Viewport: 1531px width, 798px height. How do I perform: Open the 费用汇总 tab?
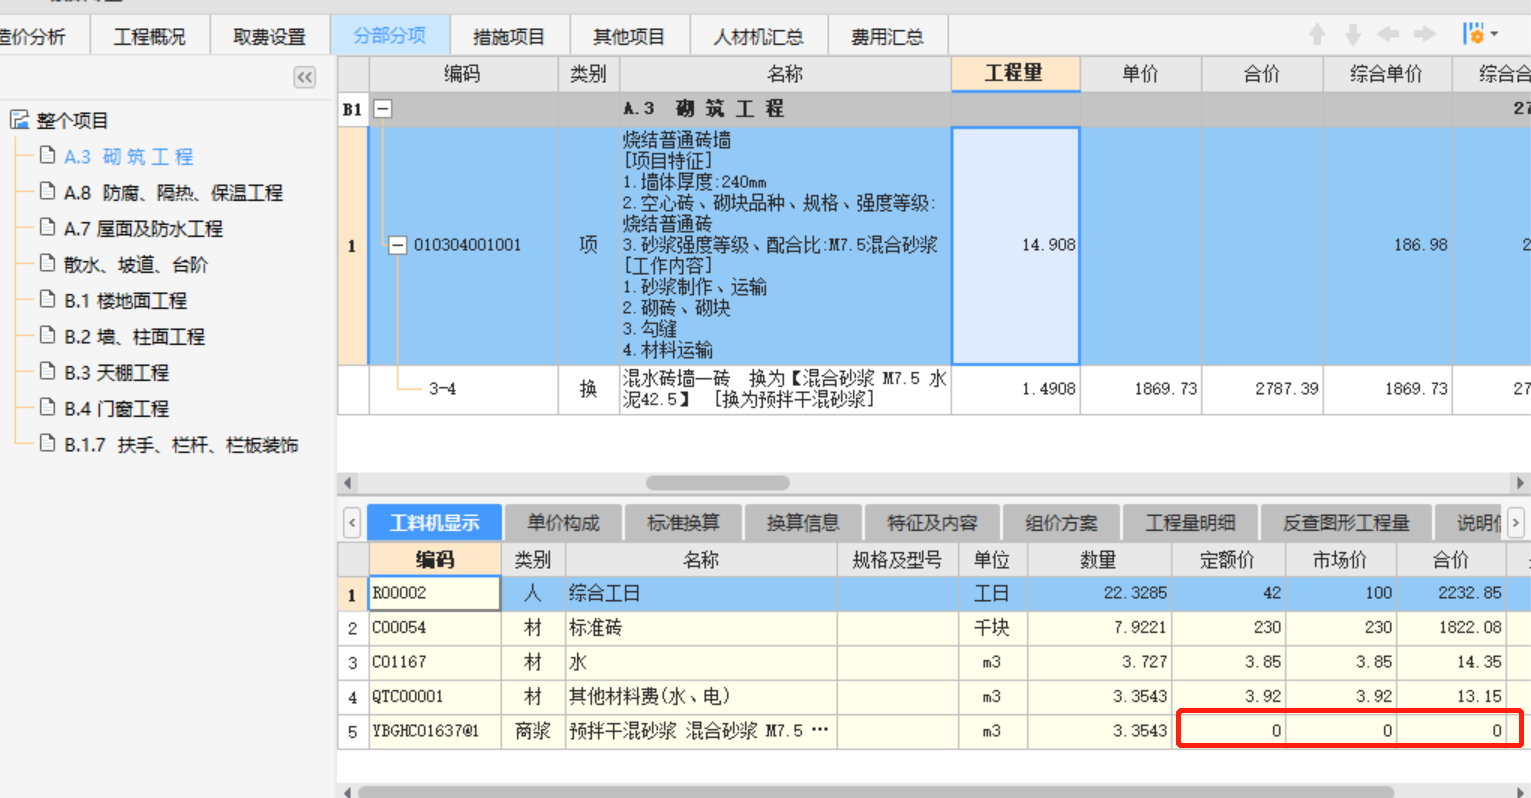[887, 37]
